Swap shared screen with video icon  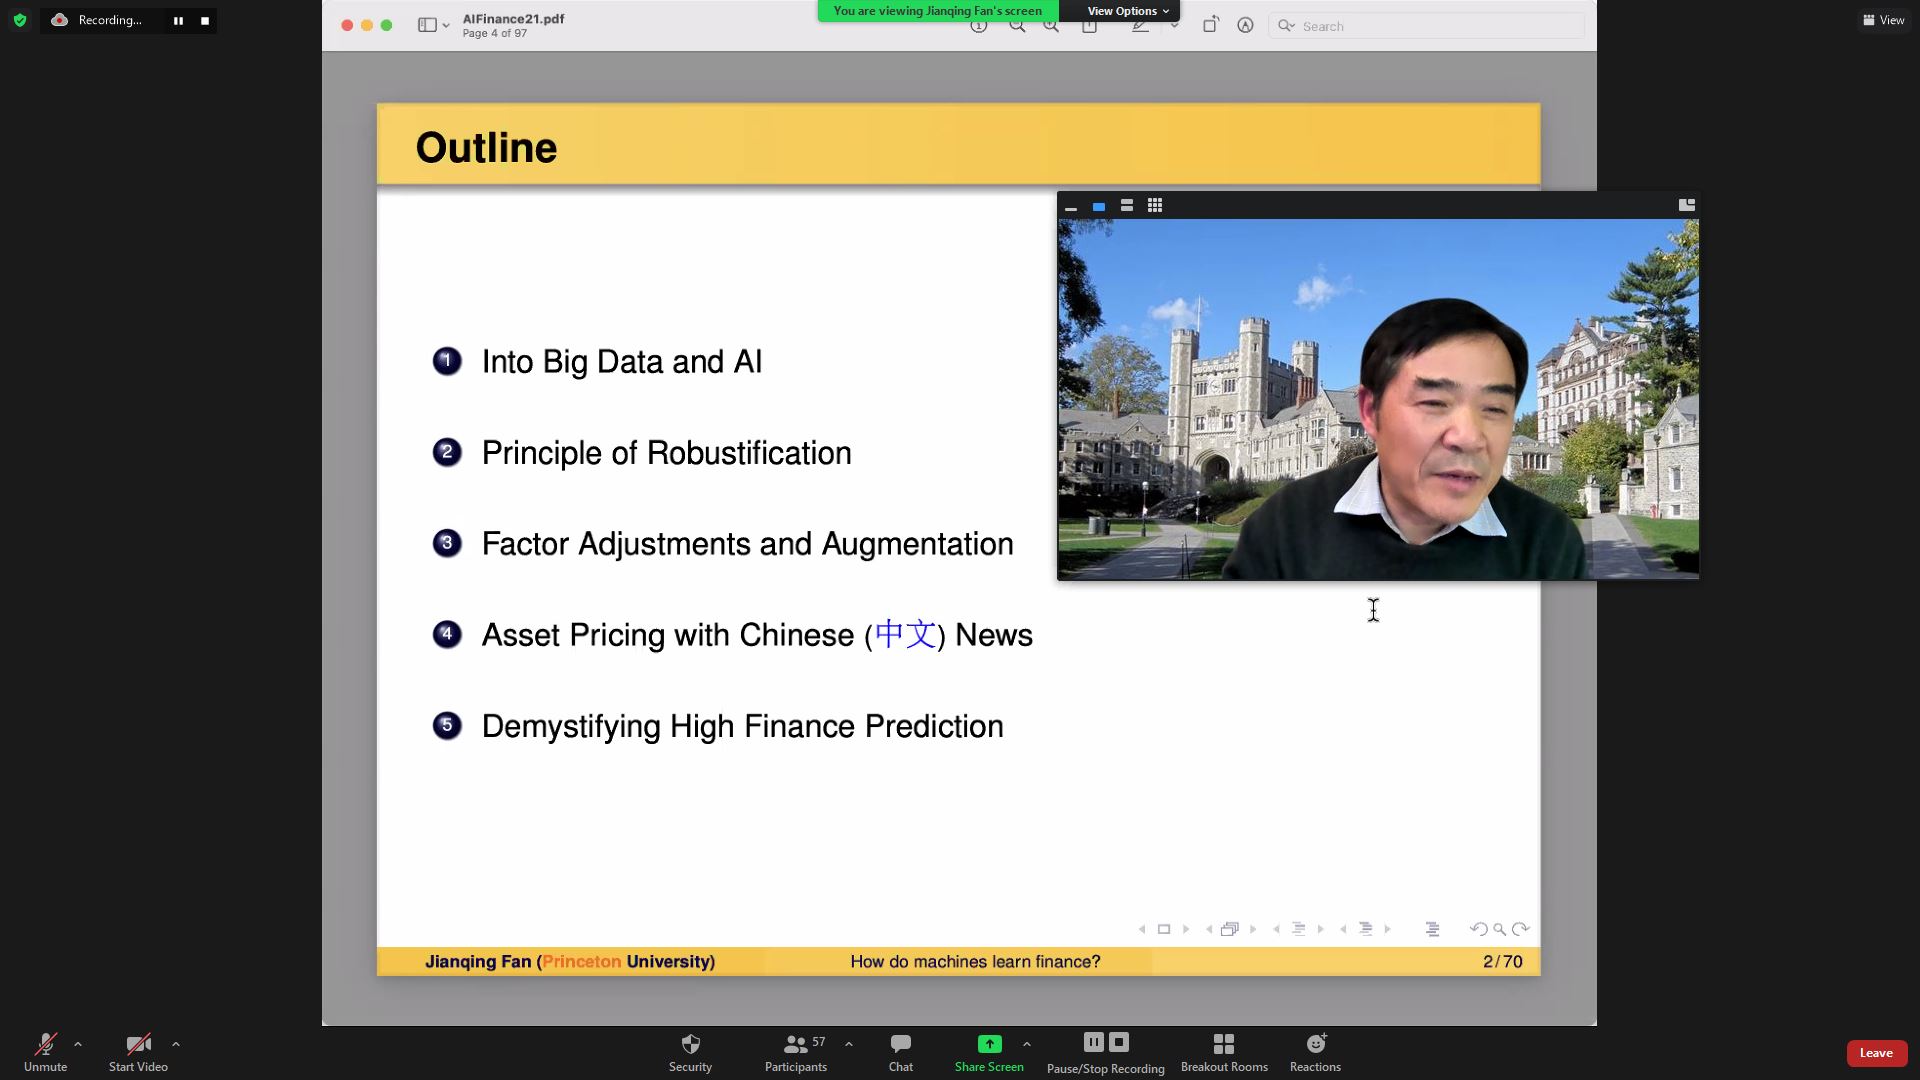1687,205
